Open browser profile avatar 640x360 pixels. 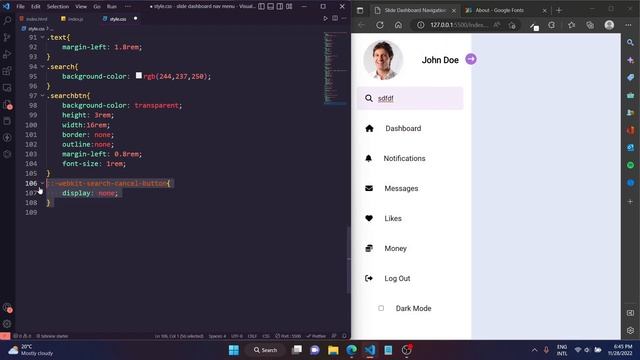(609, 25)
